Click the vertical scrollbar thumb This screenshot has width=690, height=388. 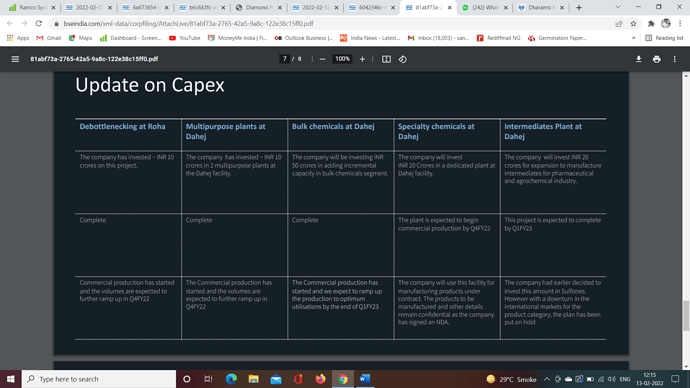[686, 315]
